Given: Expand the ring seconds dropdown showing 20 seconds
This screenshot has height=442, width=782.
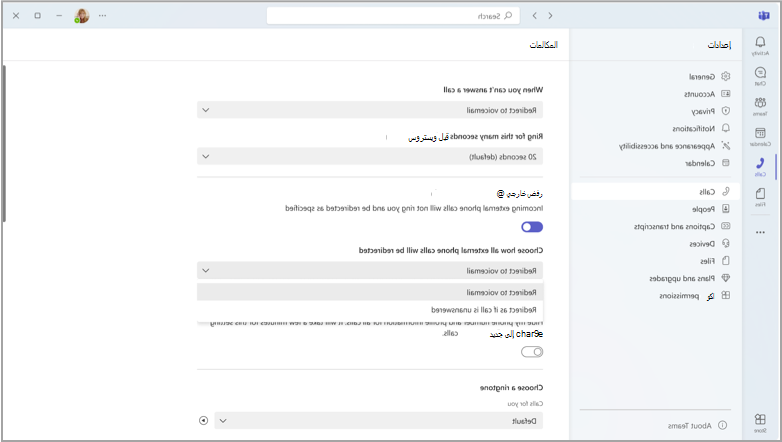Looking at the screenshot, I should click(x=370, y=157).
